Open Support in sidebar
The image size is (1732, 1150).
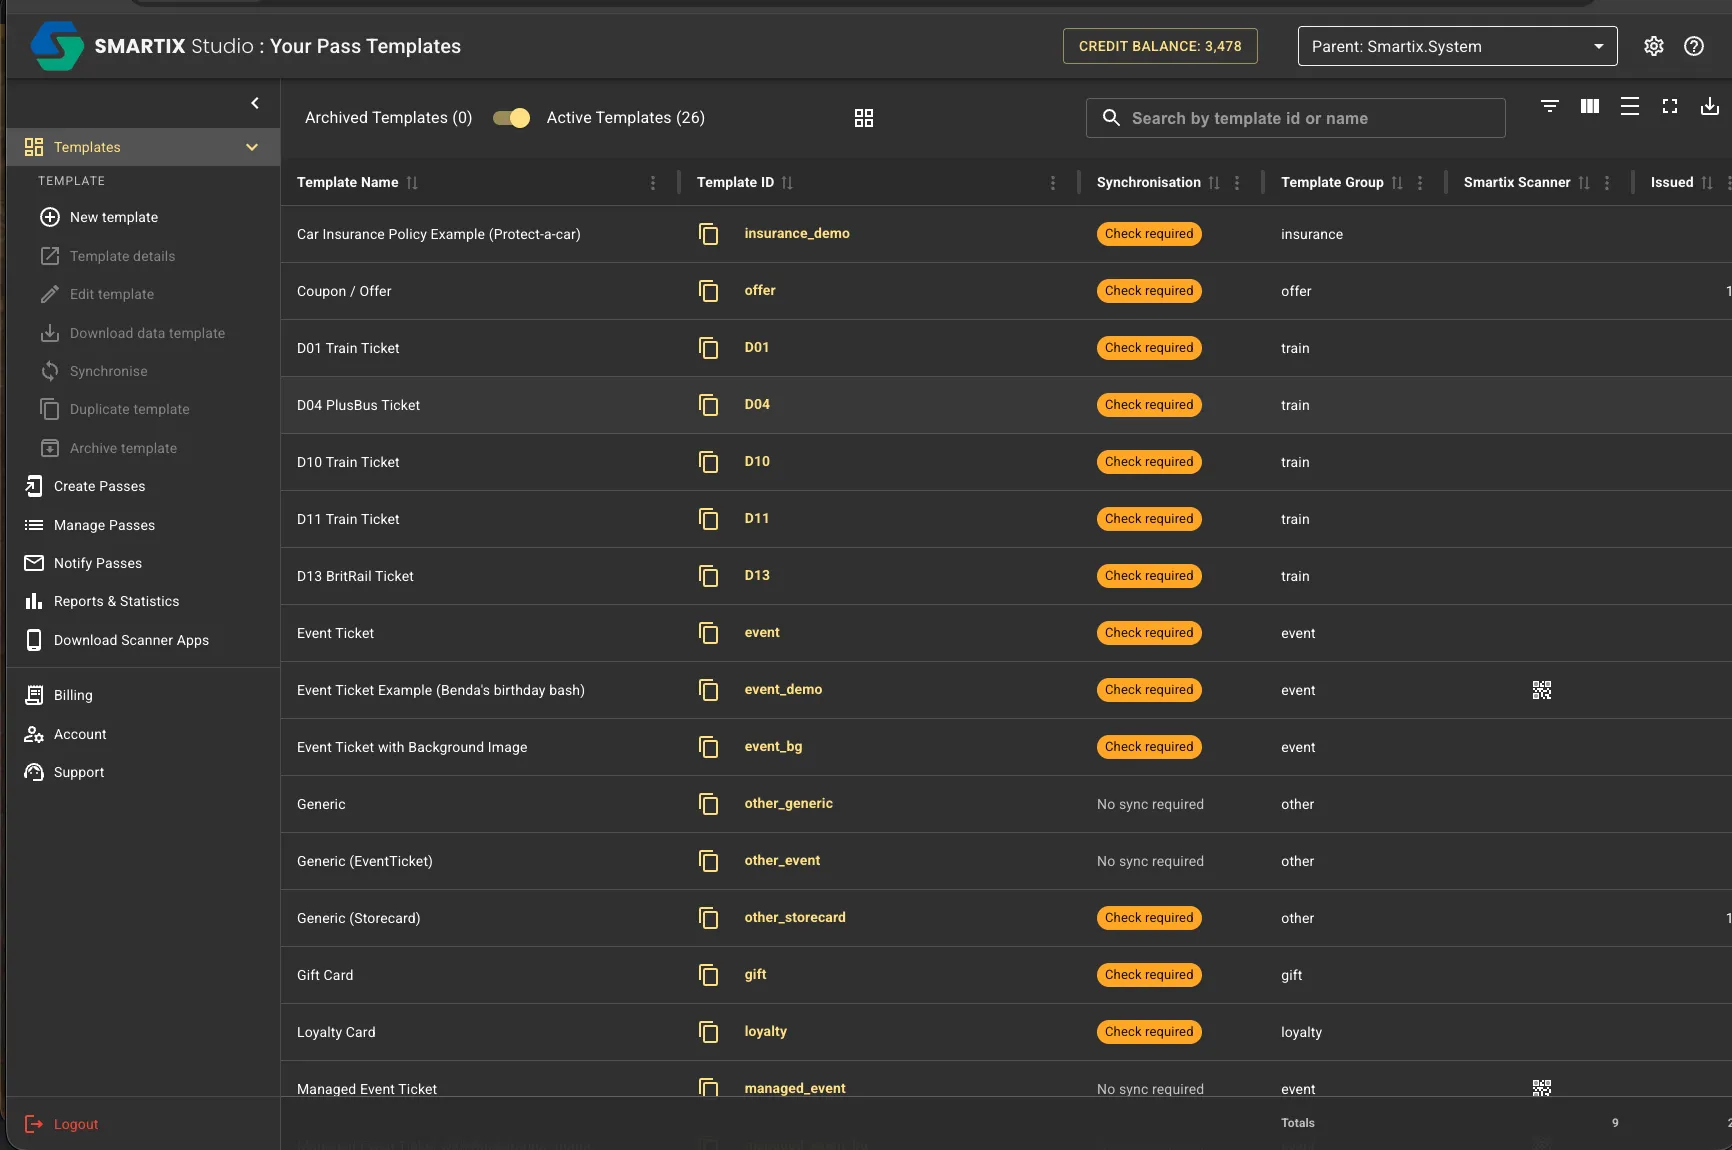pos(79,772)
